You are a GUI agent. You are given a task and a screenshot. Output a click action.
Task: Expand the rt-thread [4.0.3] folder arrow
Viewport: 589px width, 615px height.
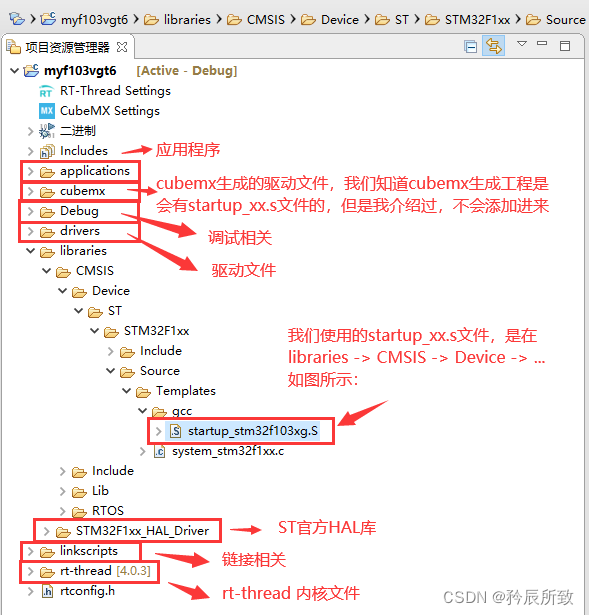click(x=30, y=571)
